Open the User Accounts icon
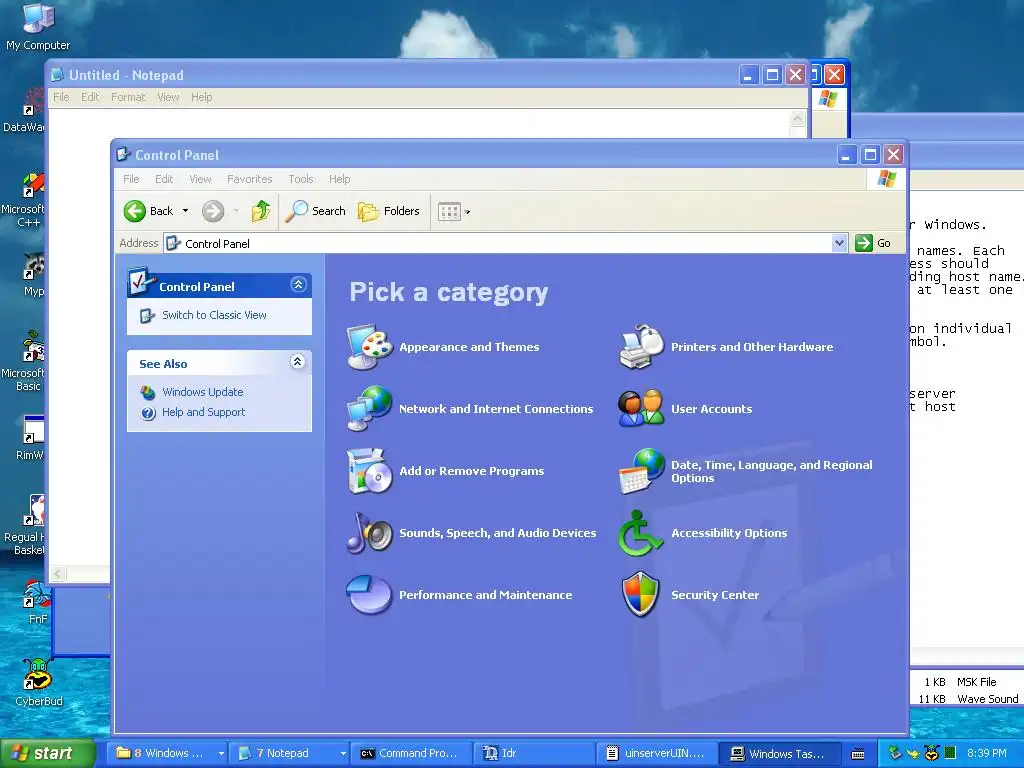 click(x=641, y=409)
